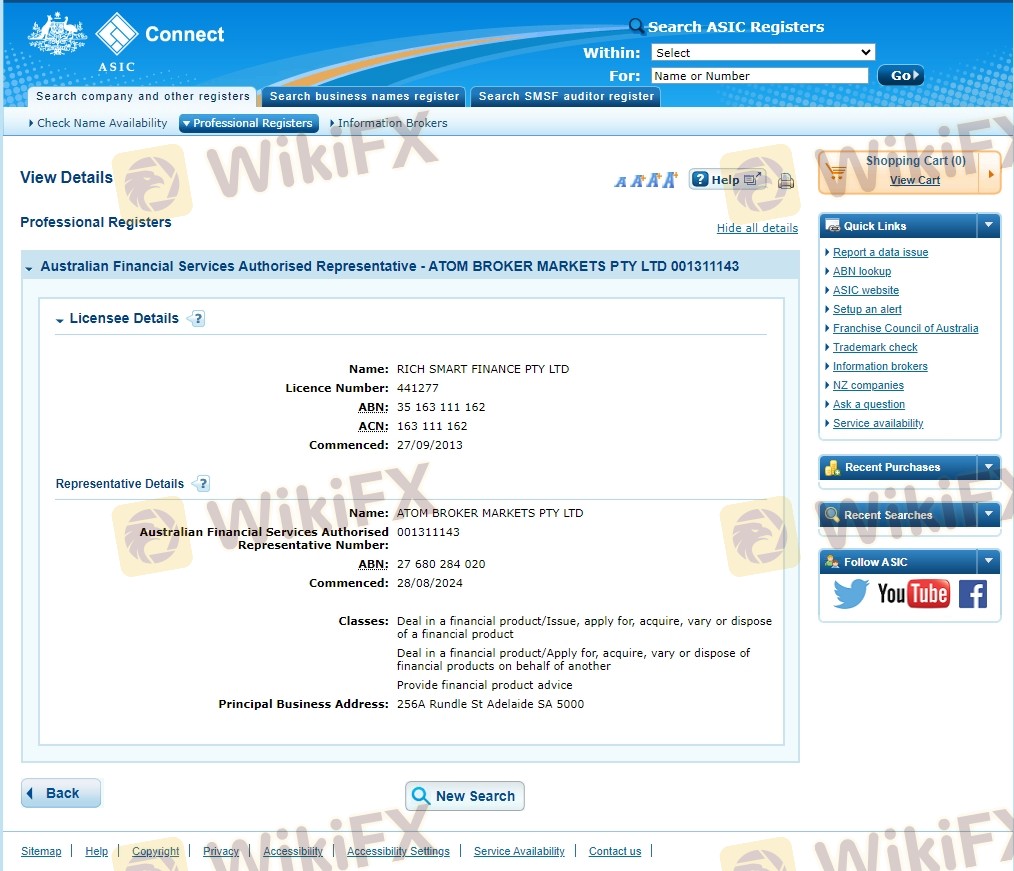
Task: Click the Hide all details link
Action: 757,228
